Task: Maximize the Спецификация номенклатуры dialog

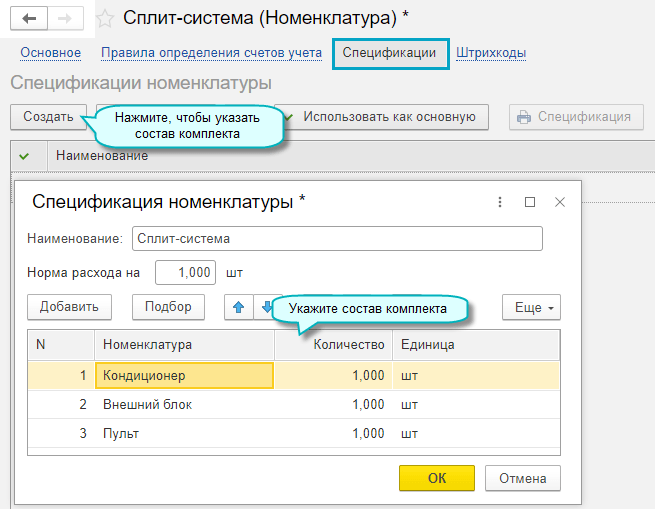Action: (530, 202)
